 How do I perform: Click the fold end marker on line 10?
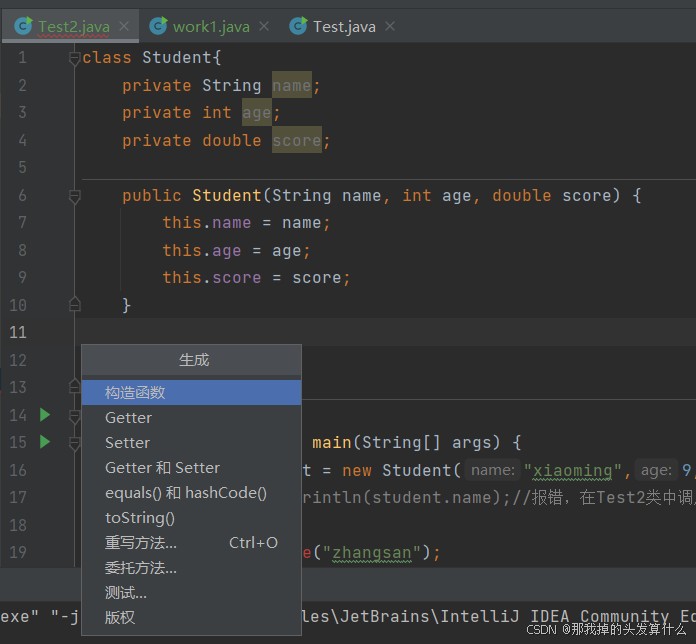(x=75, y=304)
